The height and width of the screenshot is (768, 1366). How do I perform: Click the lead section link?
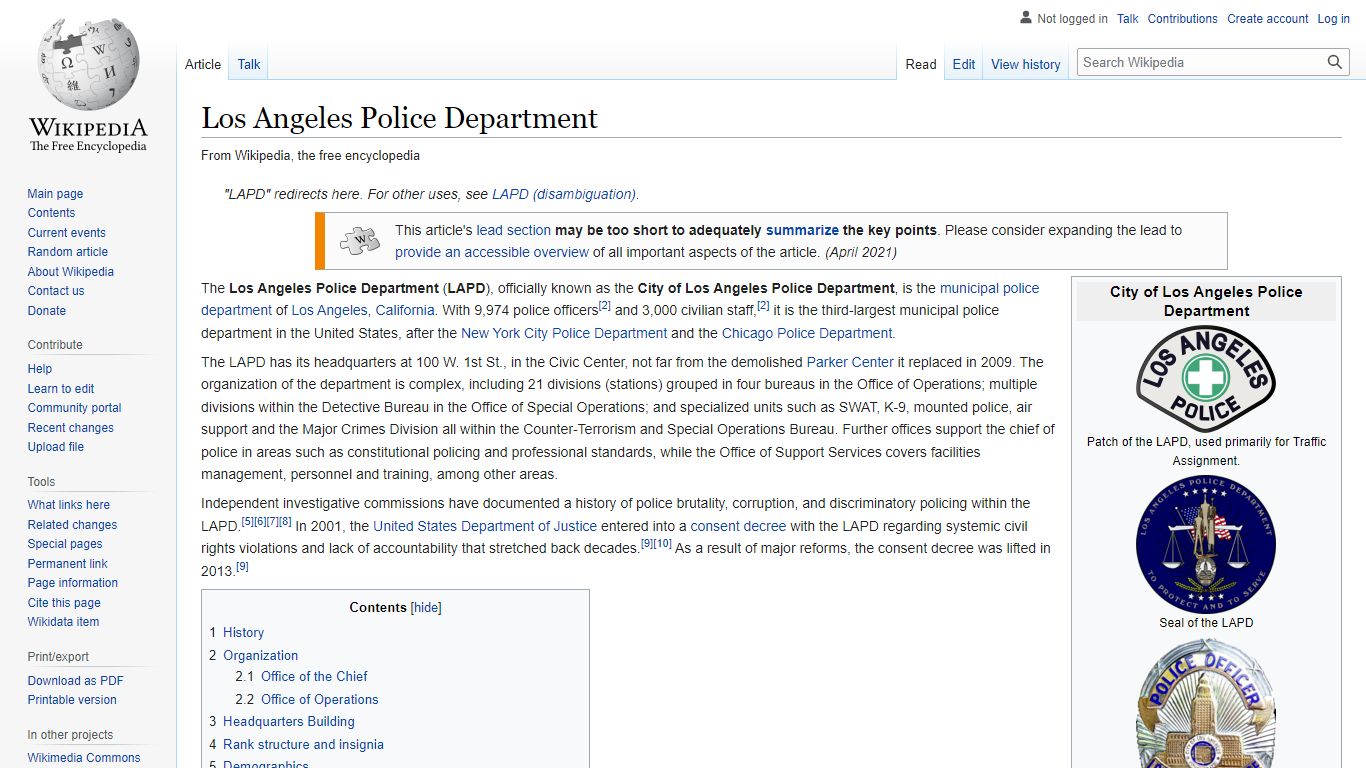point(514,230)
